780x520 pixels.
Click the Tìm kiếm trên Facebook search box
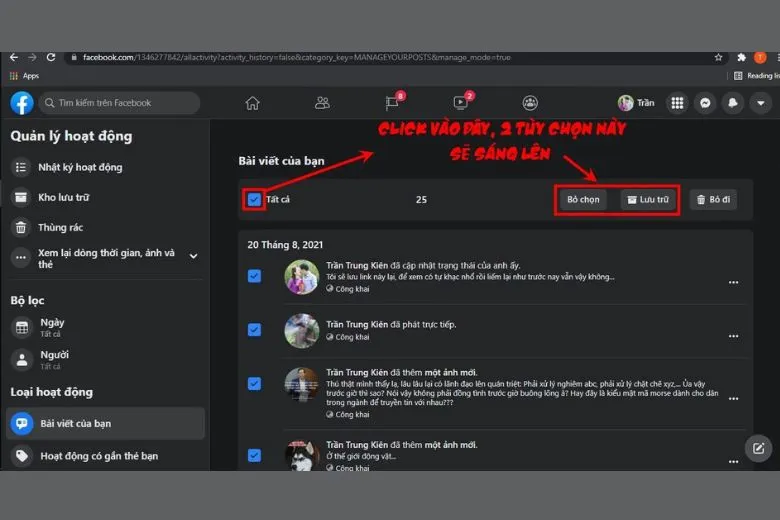(x=119, y=103)
